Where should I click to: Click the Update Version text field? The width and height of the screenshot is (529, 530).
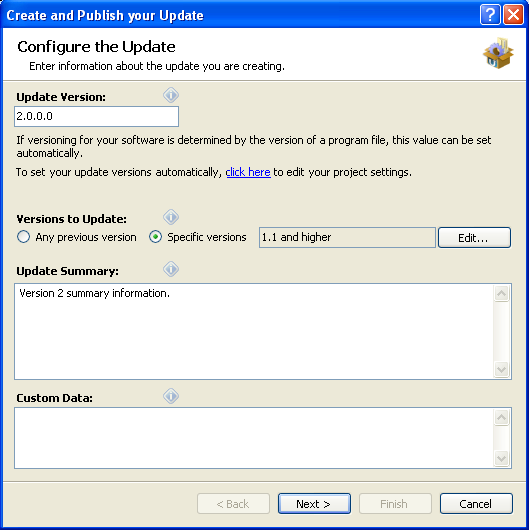point(96,117)
